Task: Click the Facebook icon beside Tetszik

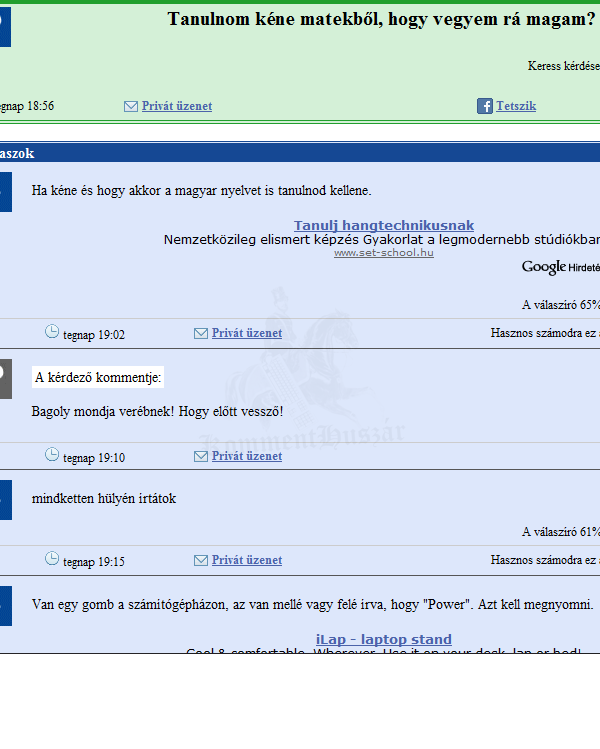Action: [x=485, y=106]
